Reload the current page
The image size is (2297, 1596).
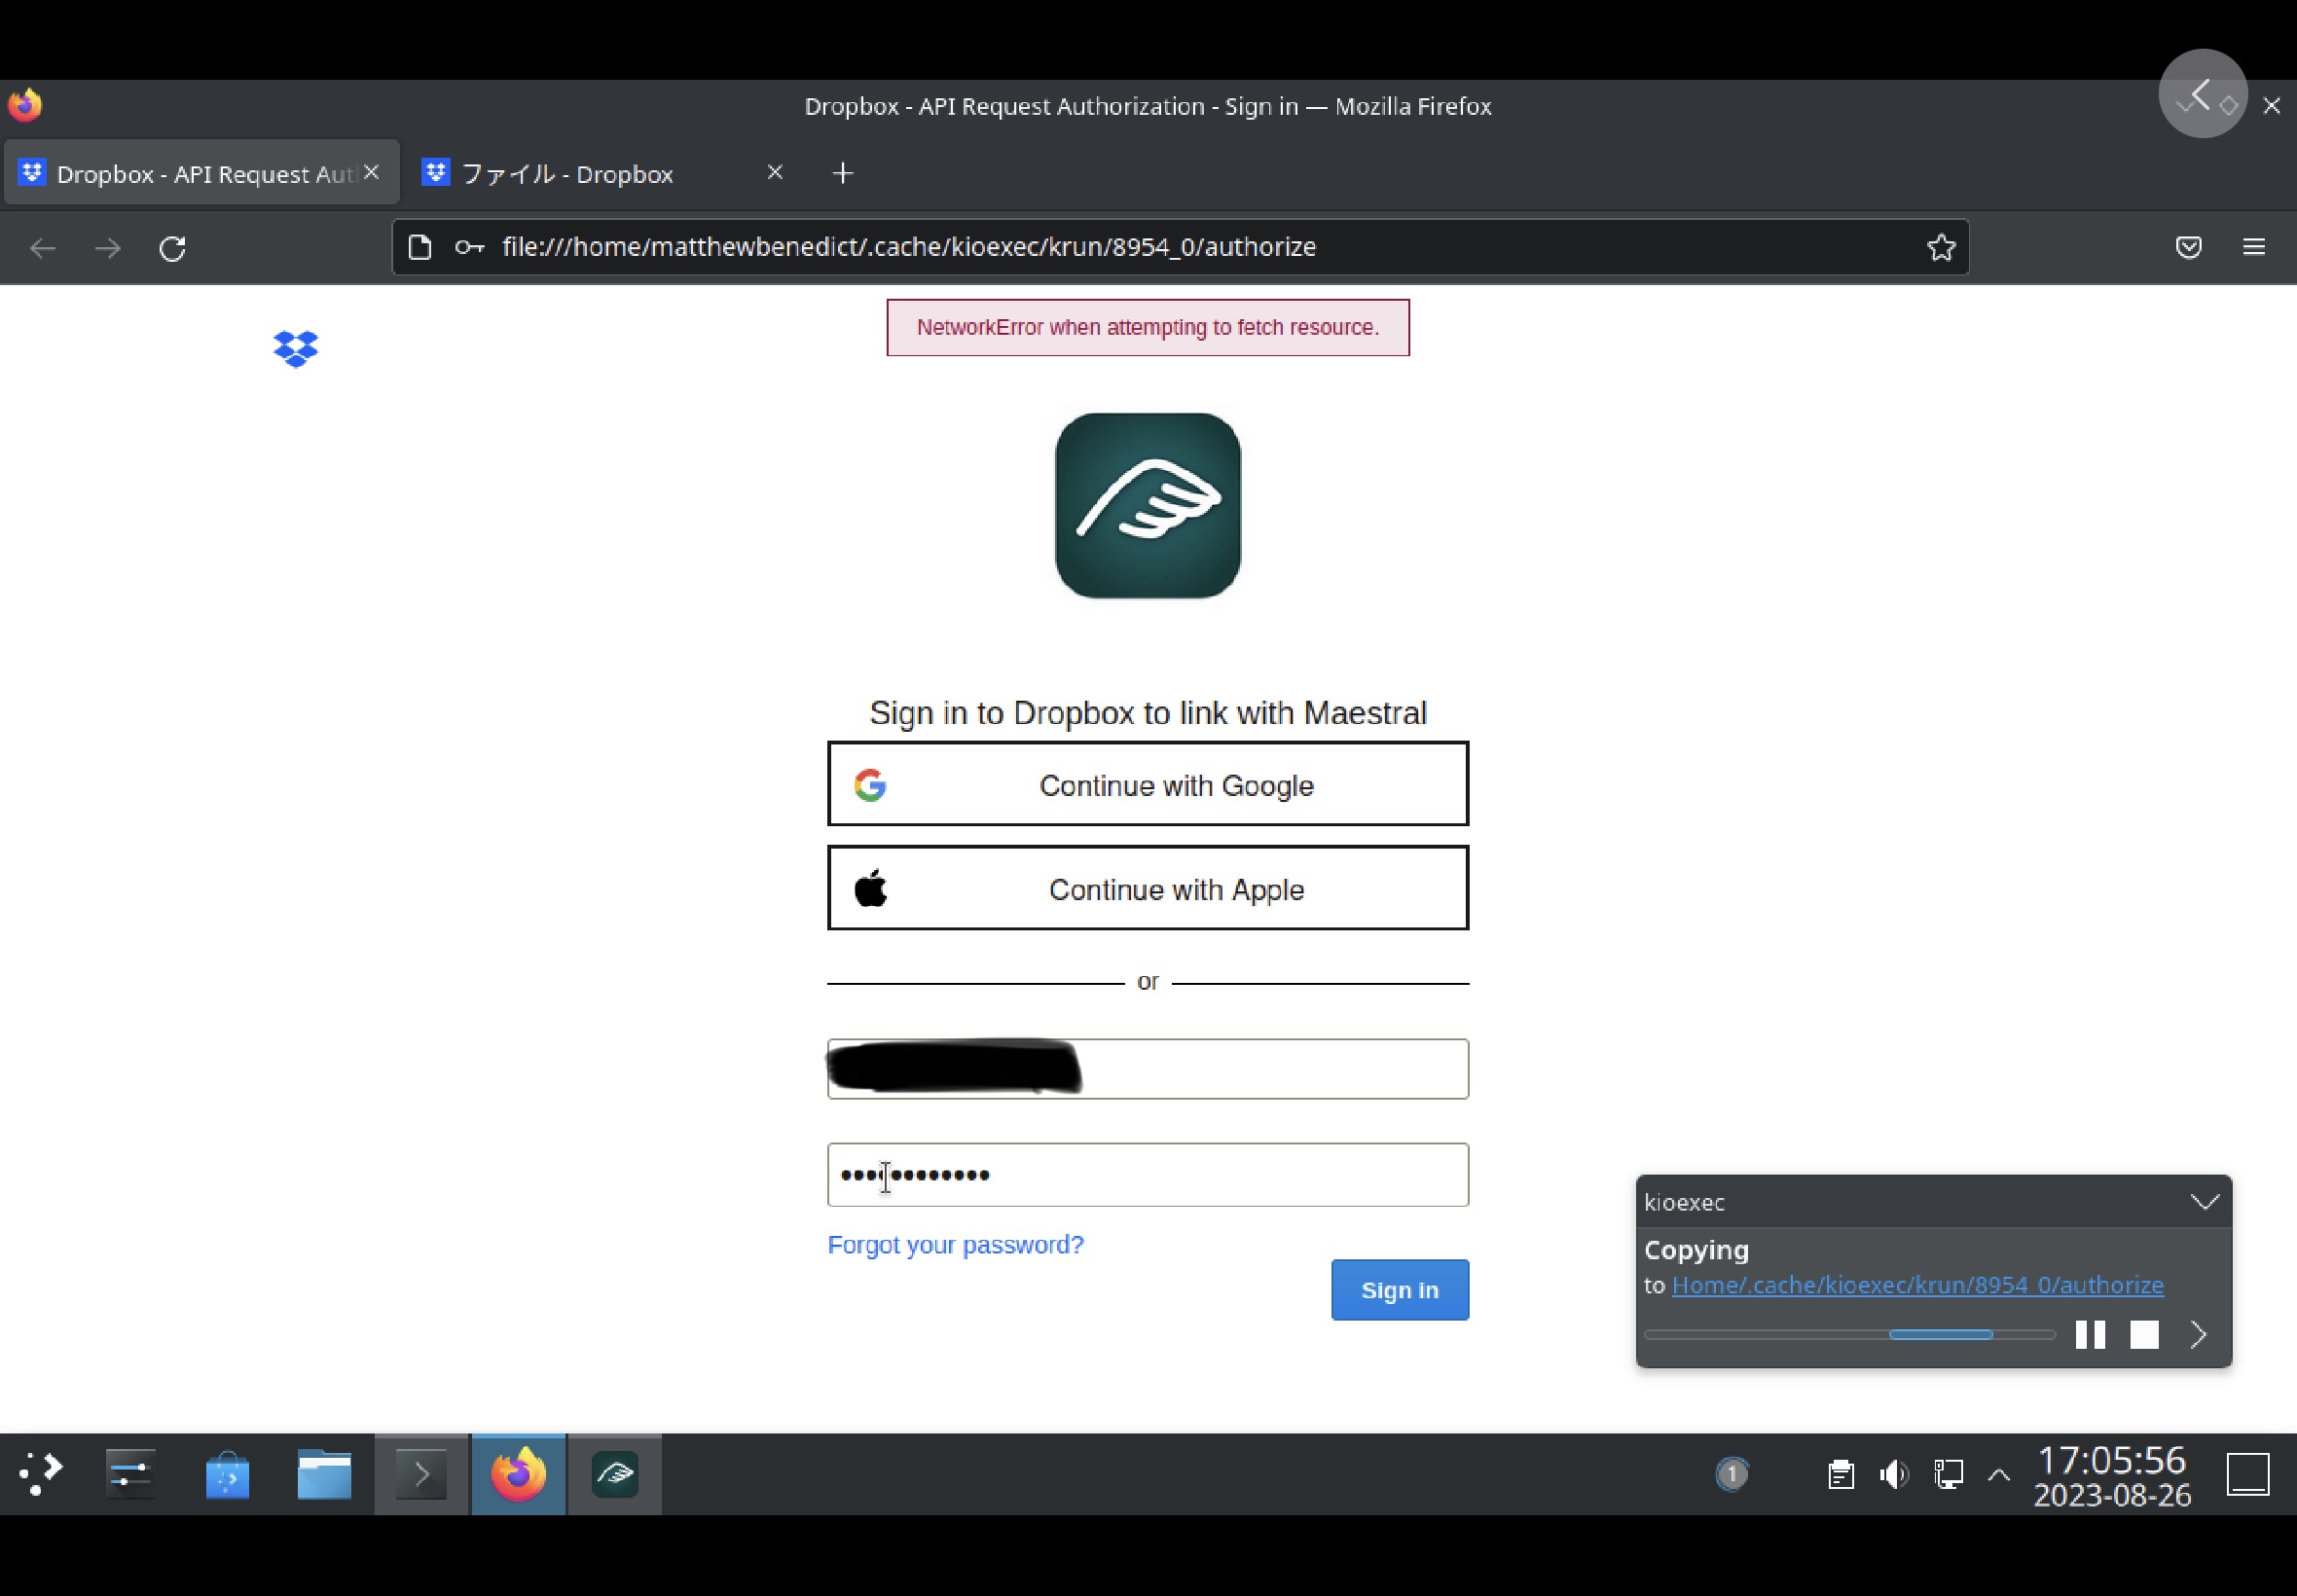click(172, 248)
